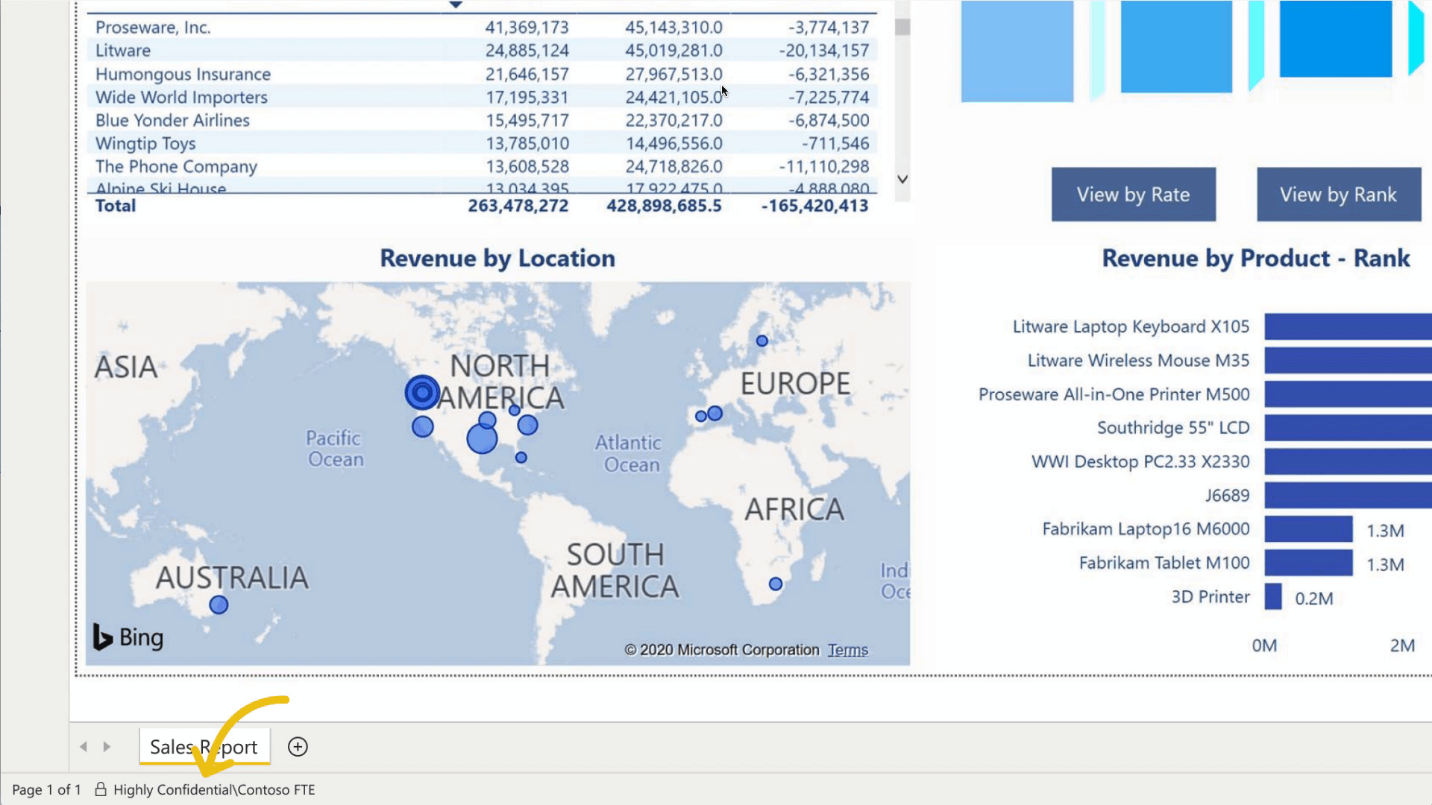
Task: Click View by Rank button
Action: tap(1338, 194)
